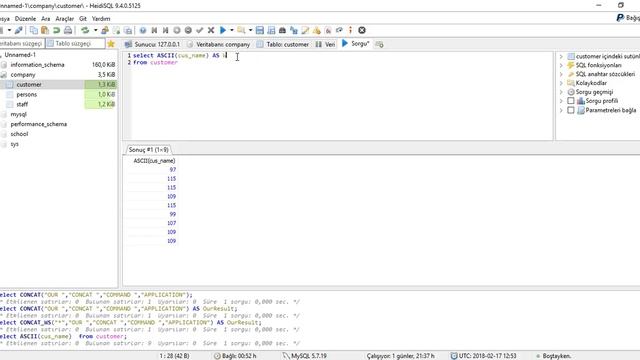Select the sys database in tree
The width and height of the screenshot is (640, 360).
[14, 144]
